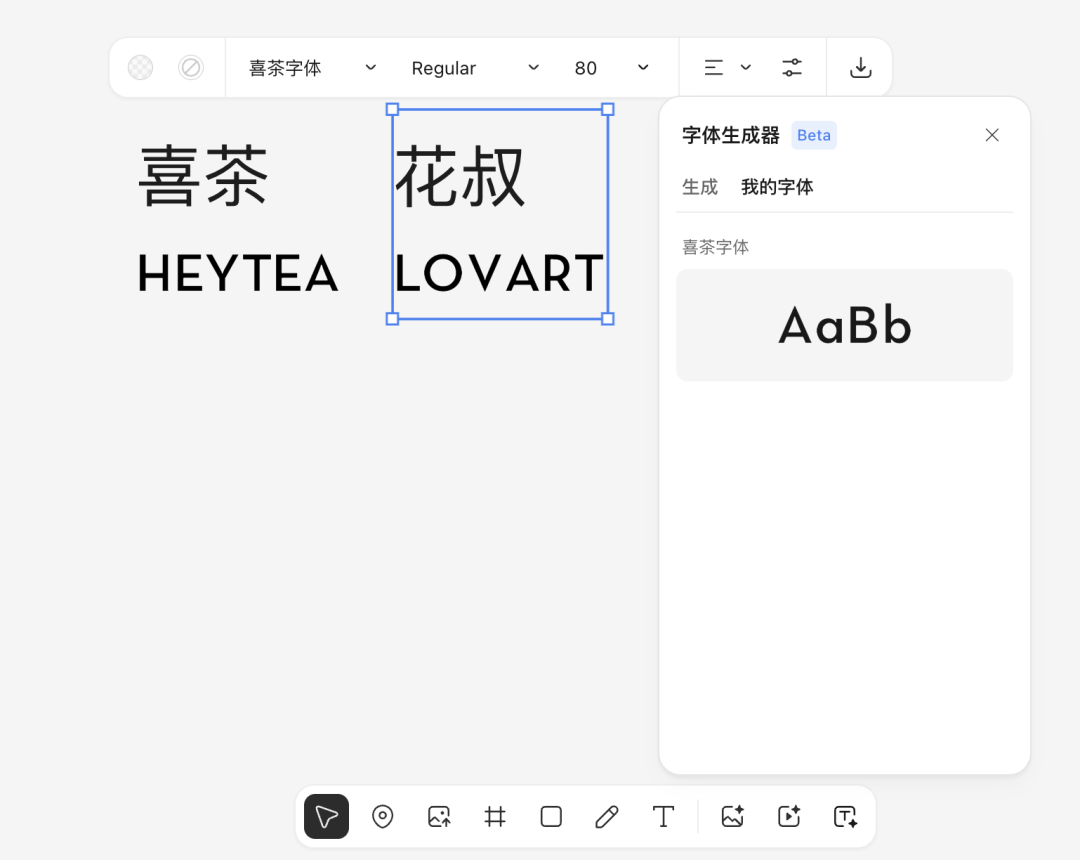Screen dimensions: 1080x860
Task: Open the Regular font weight dropdown
Action: tap(475, 67)
